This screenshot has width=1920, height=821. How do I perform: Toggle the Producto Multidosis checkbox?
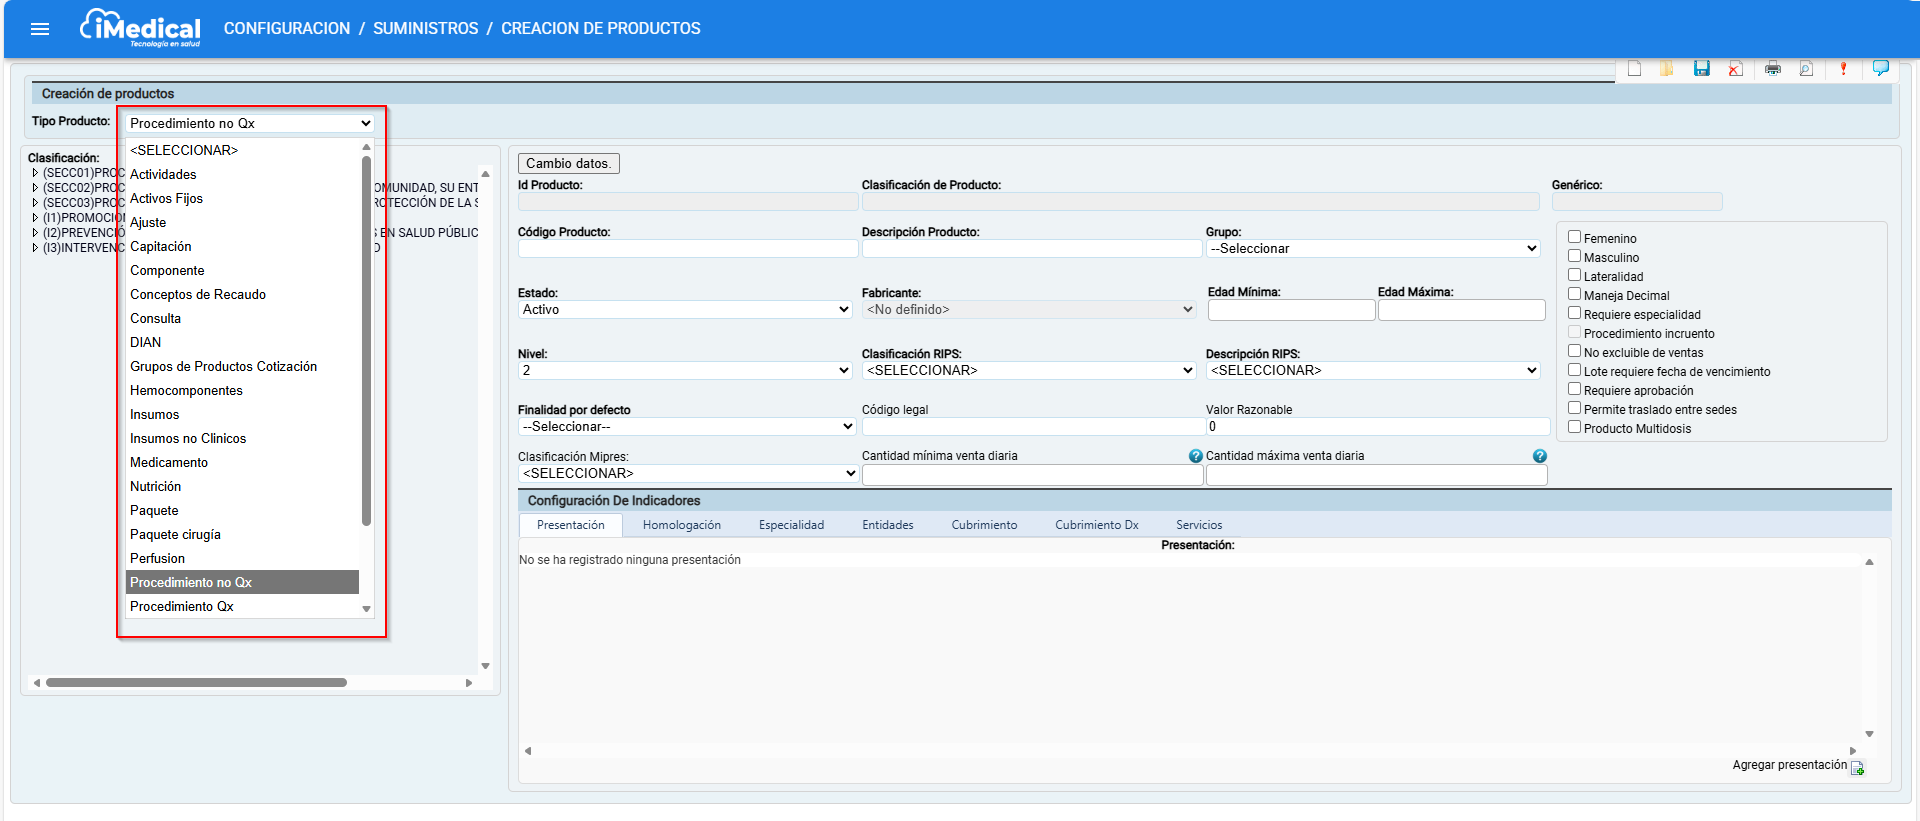point(1574,427)
